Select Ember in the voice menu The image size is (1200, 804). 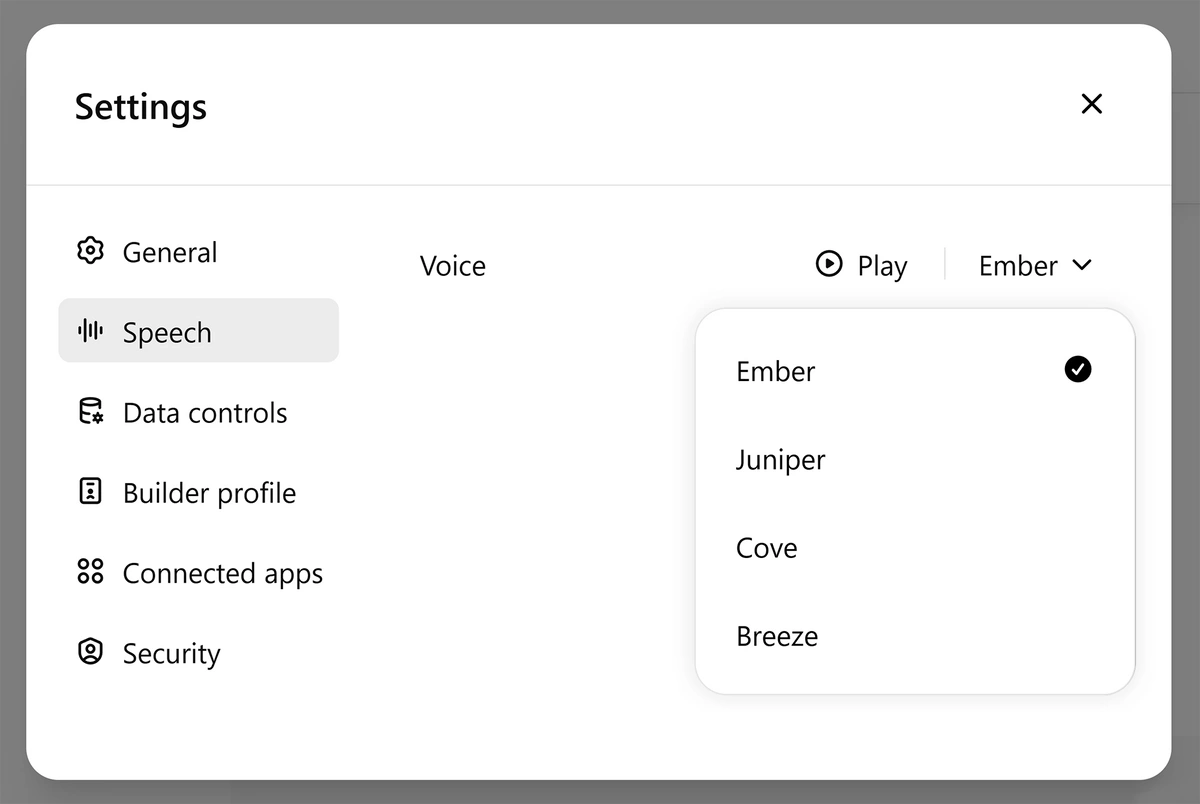pos(915,371)
